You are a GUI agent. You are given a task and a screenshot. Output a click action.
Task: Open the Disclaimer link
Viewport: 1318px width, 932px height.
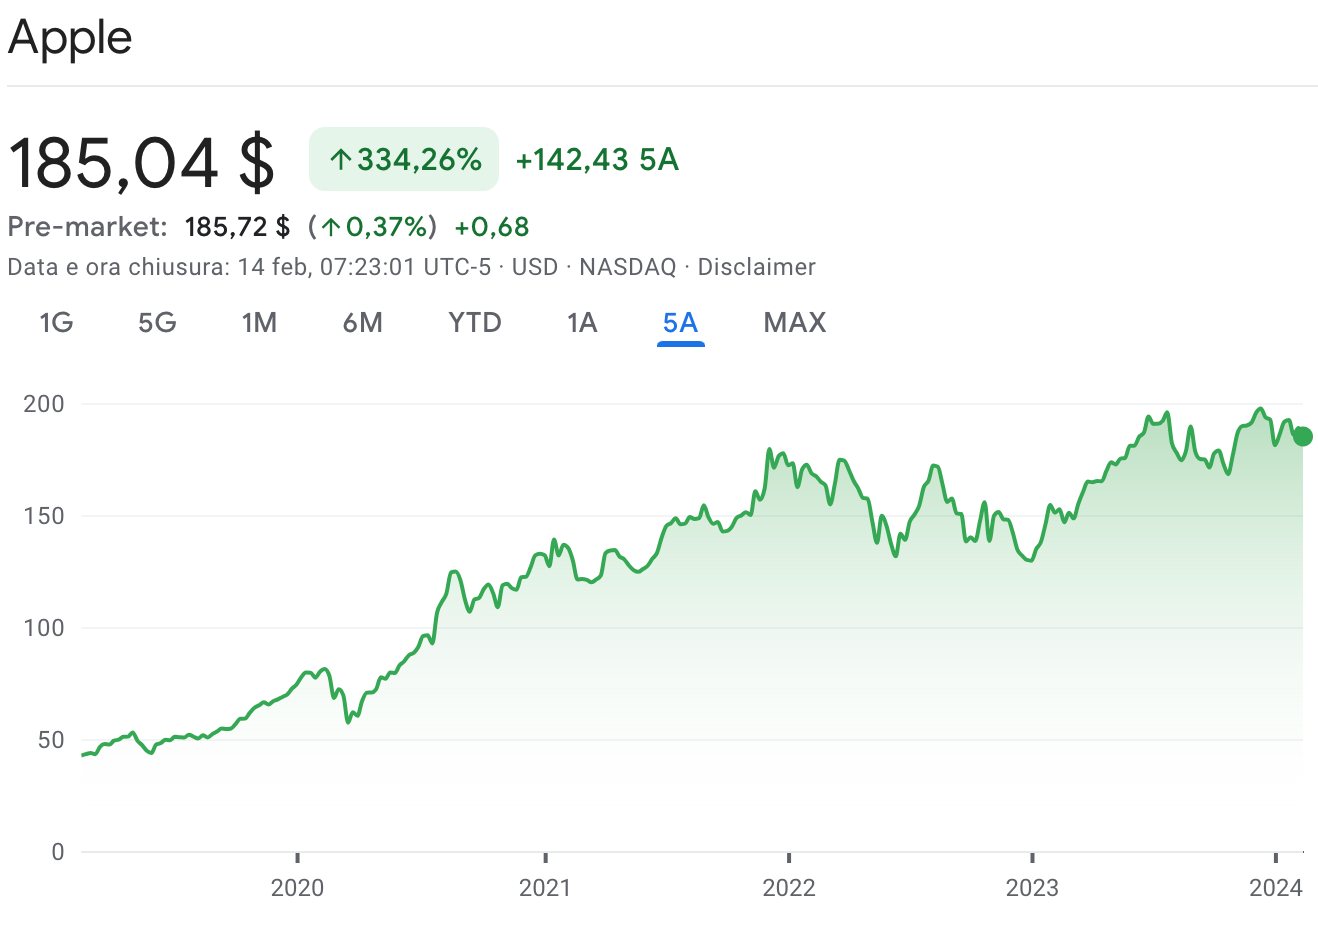pyautogui.click(x=756, y=267)
